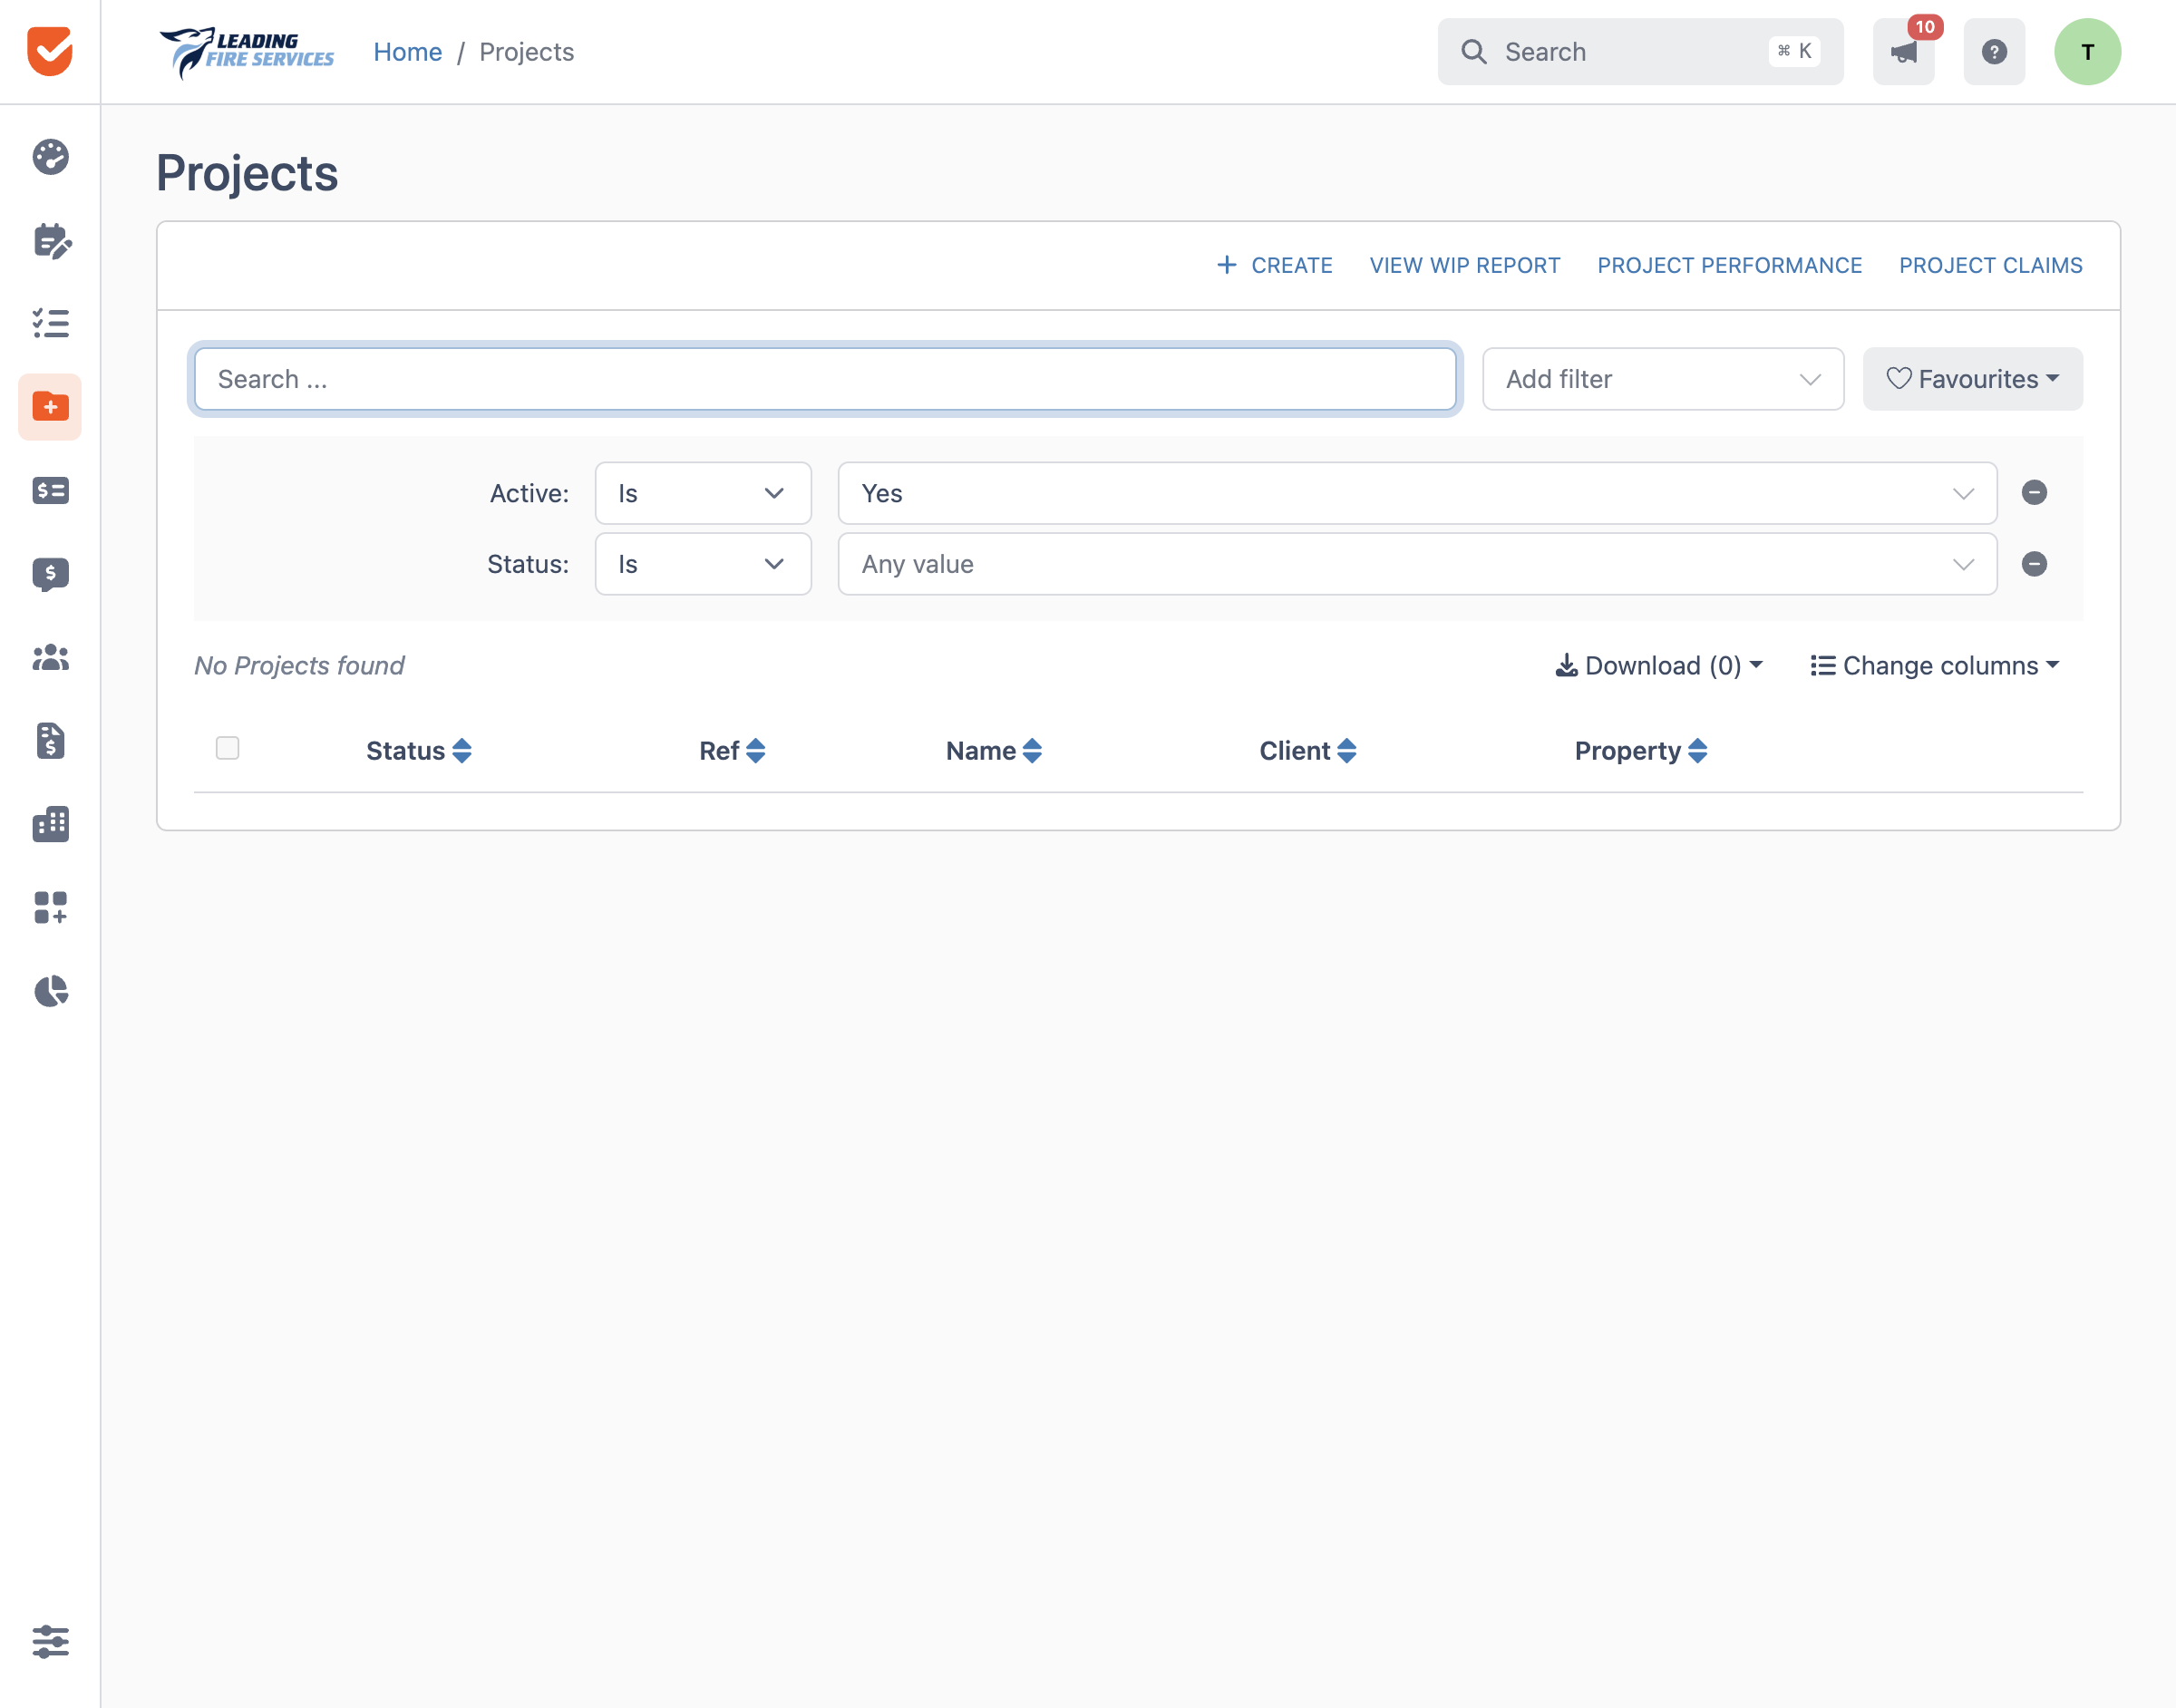Click the Leading Fire Services logo
Viewport: 2176px width, 1708px height.
coord(246,52)
